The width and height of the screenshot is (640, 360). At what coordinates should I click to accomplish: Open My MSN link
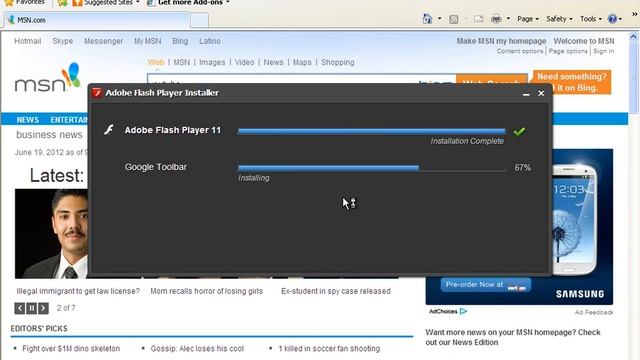pos(147,41)
